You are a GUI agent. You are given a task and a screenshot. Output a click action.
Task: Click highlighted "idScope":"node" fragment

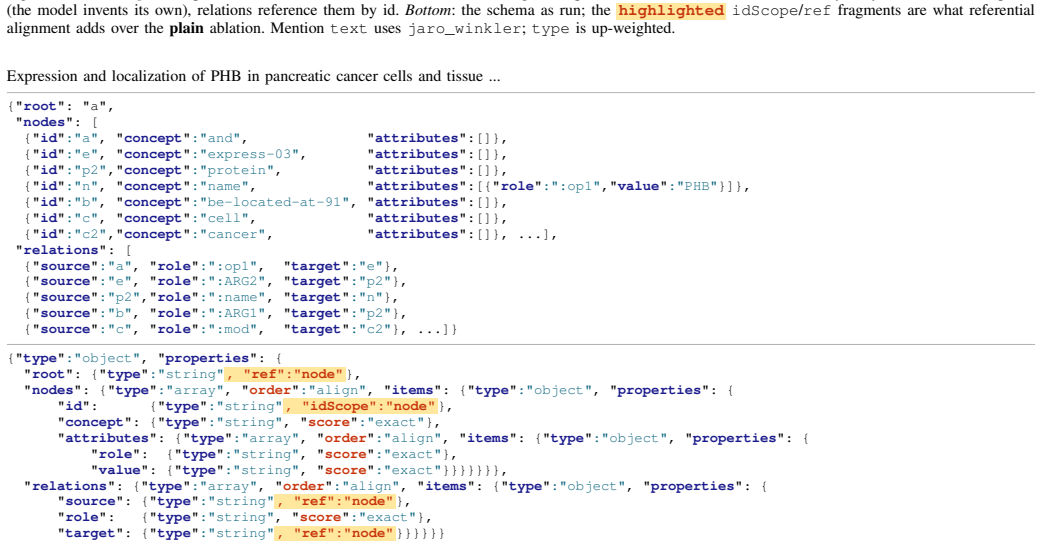click(360, 406)
